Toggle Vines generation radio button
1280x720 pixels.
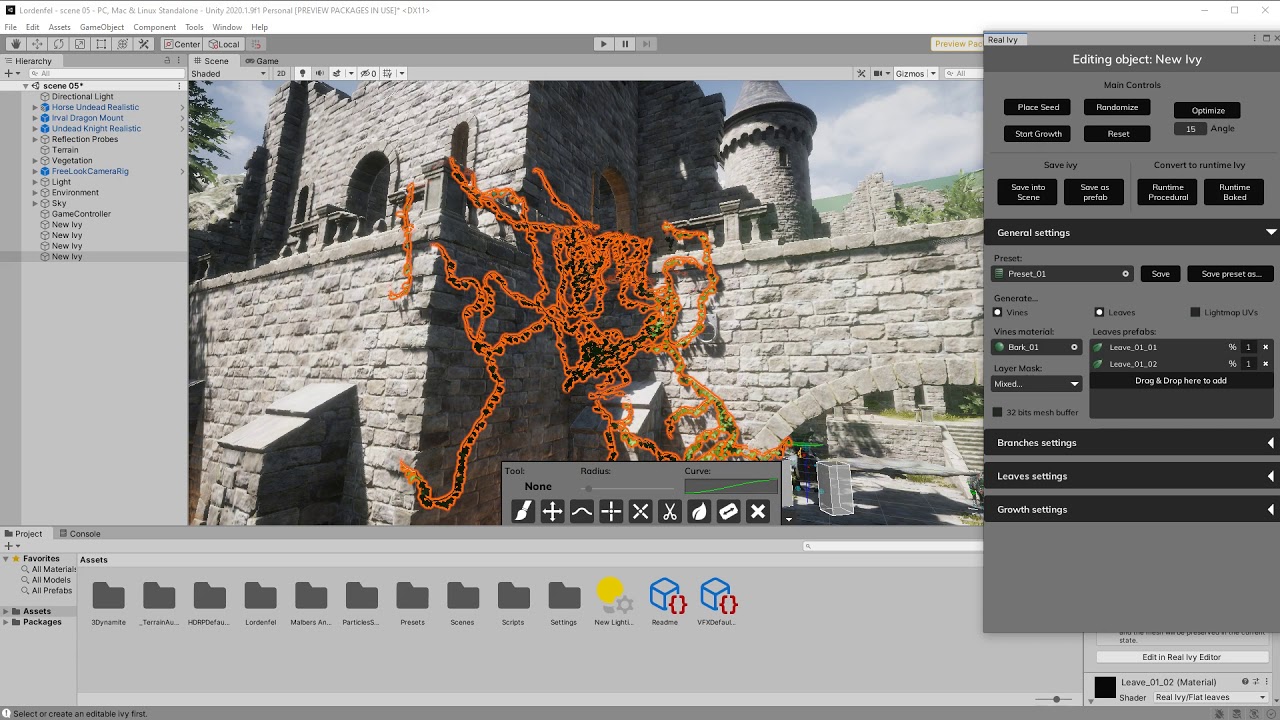(998, 312)
